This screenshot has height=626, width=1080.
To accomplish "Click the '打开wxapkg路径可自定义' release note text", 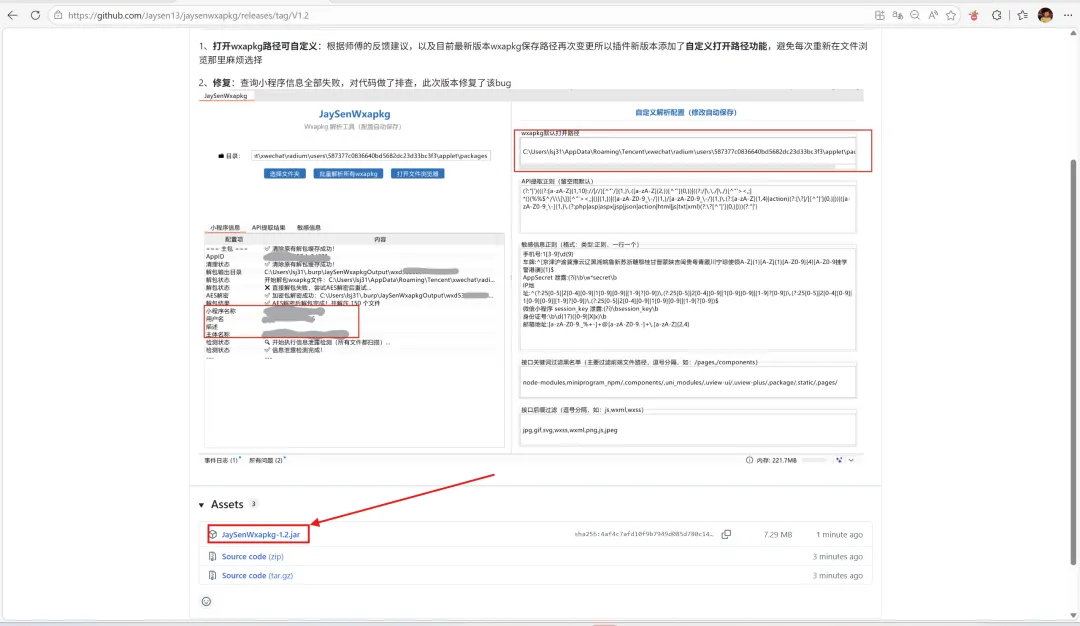I will (264, 46).
